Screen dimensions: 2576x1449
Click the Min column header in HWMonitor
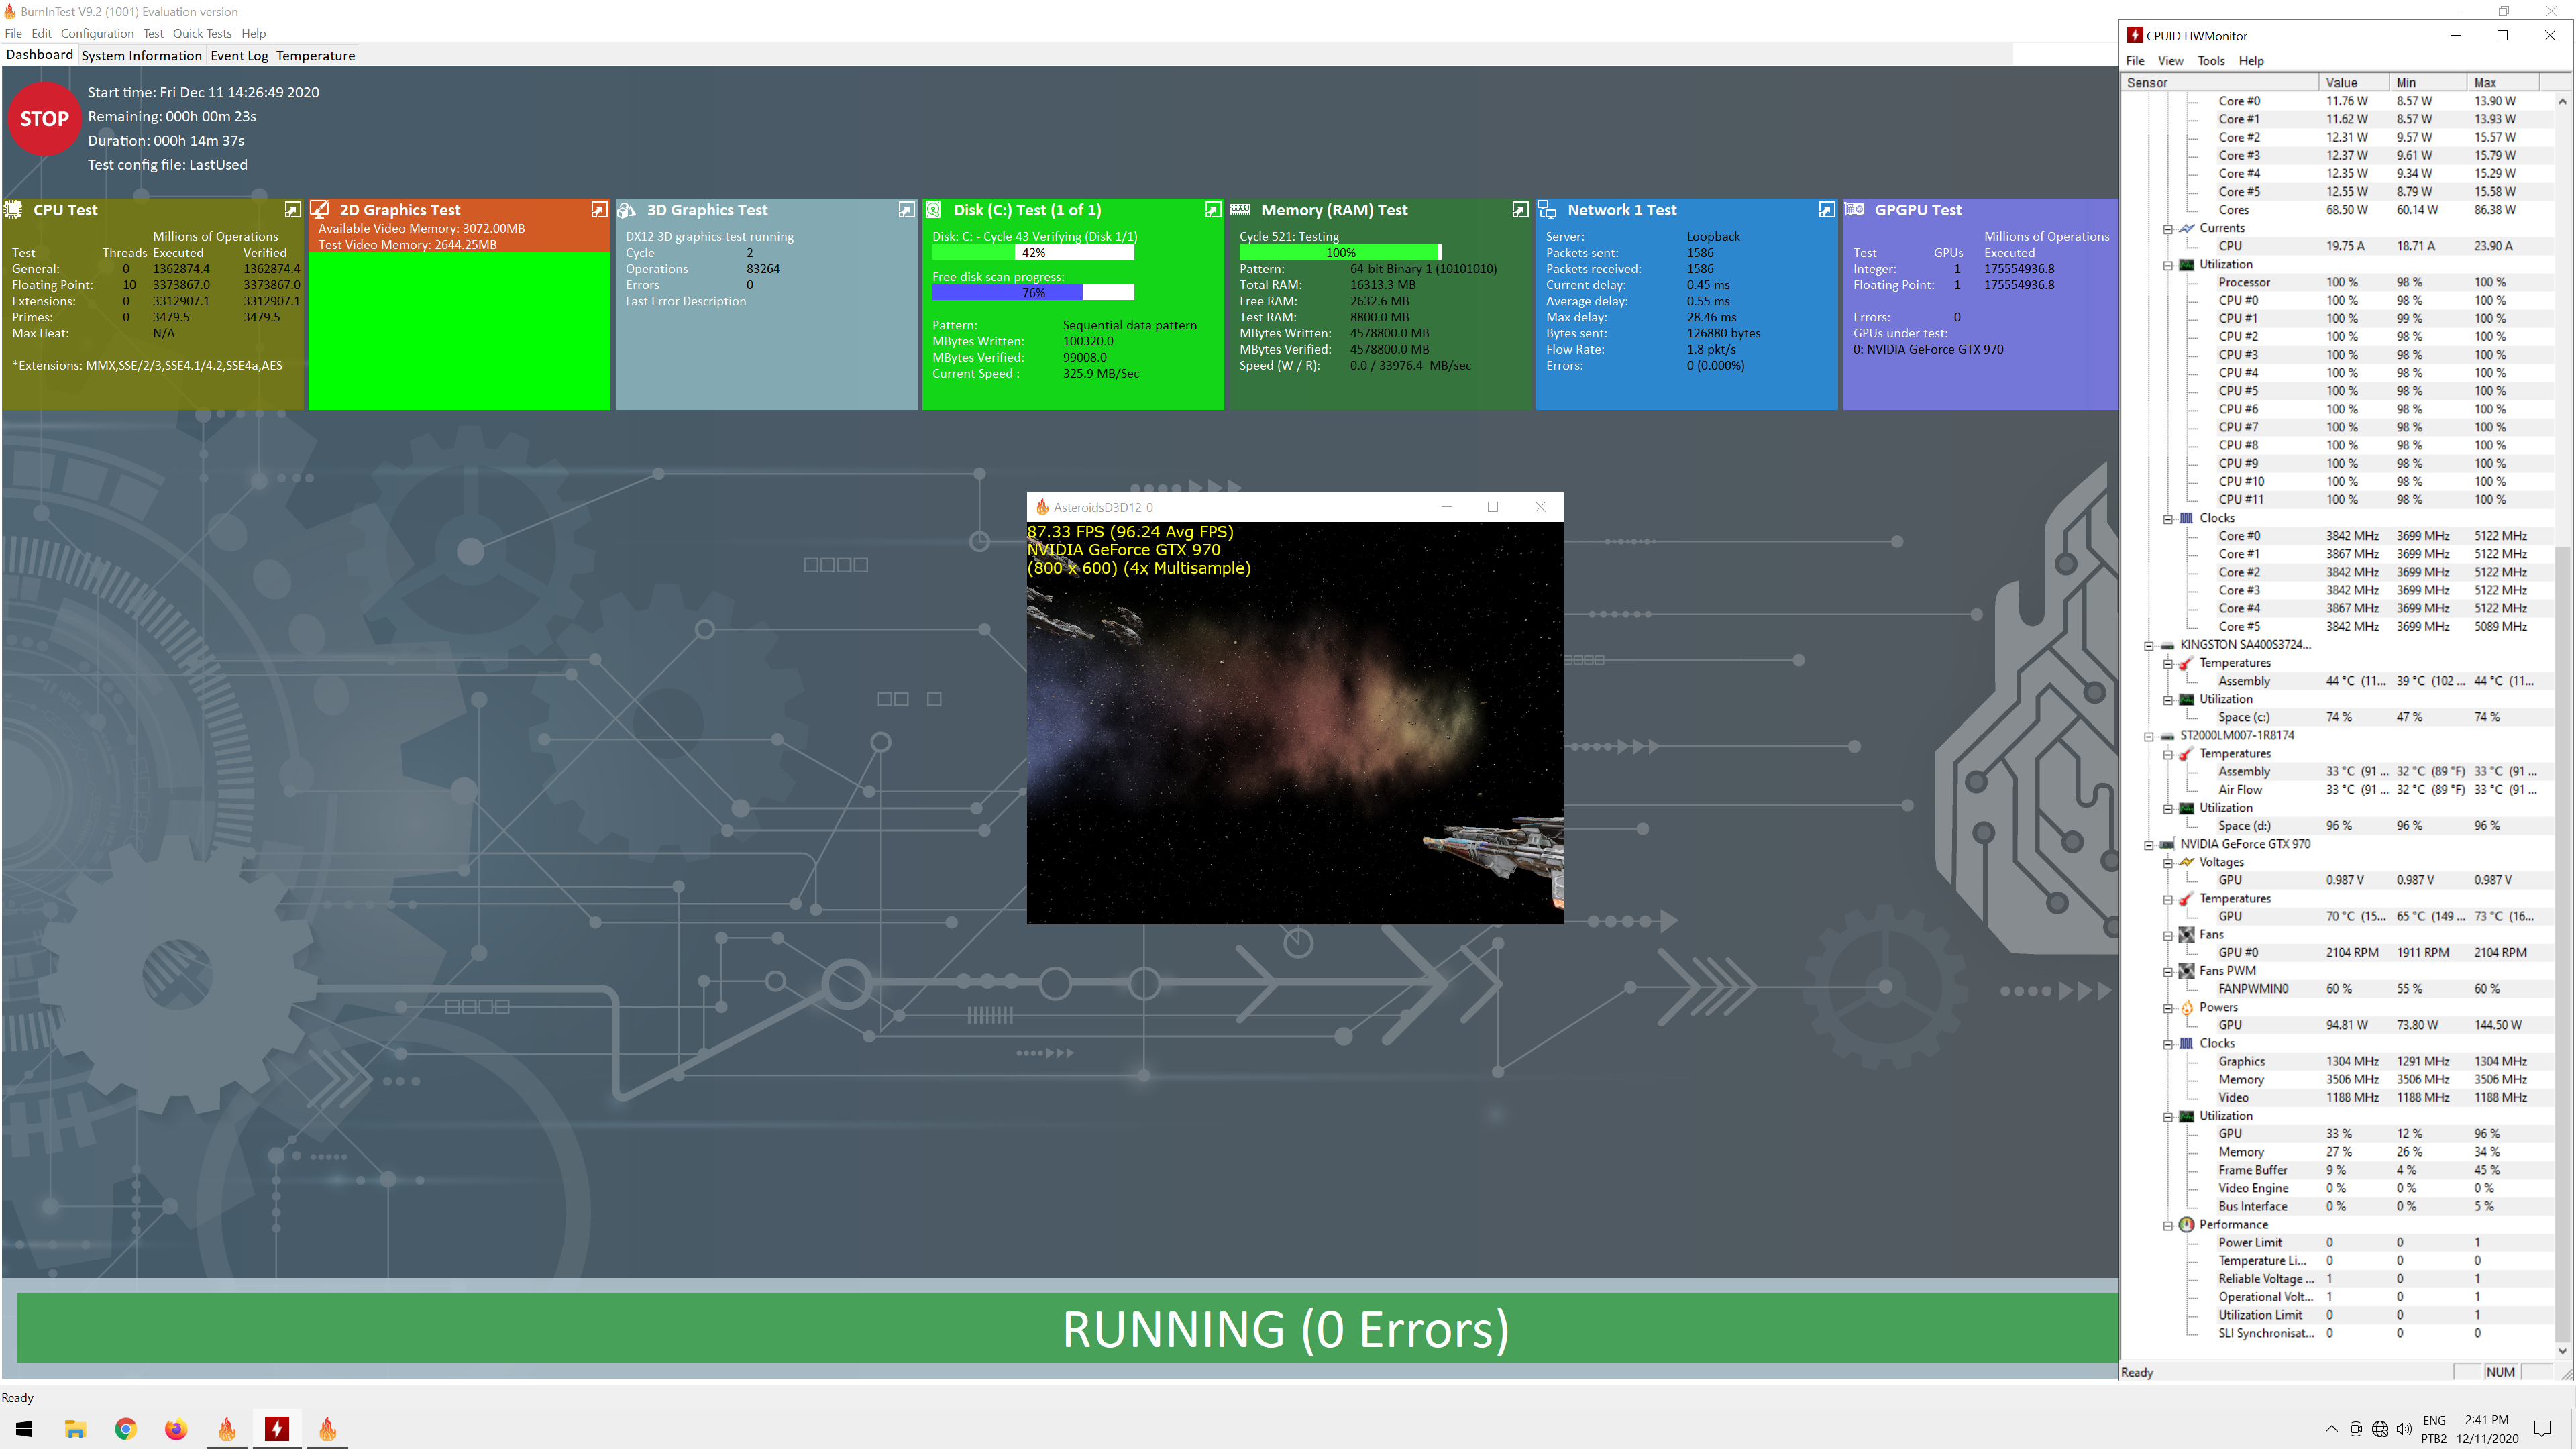pos(2427,82)
